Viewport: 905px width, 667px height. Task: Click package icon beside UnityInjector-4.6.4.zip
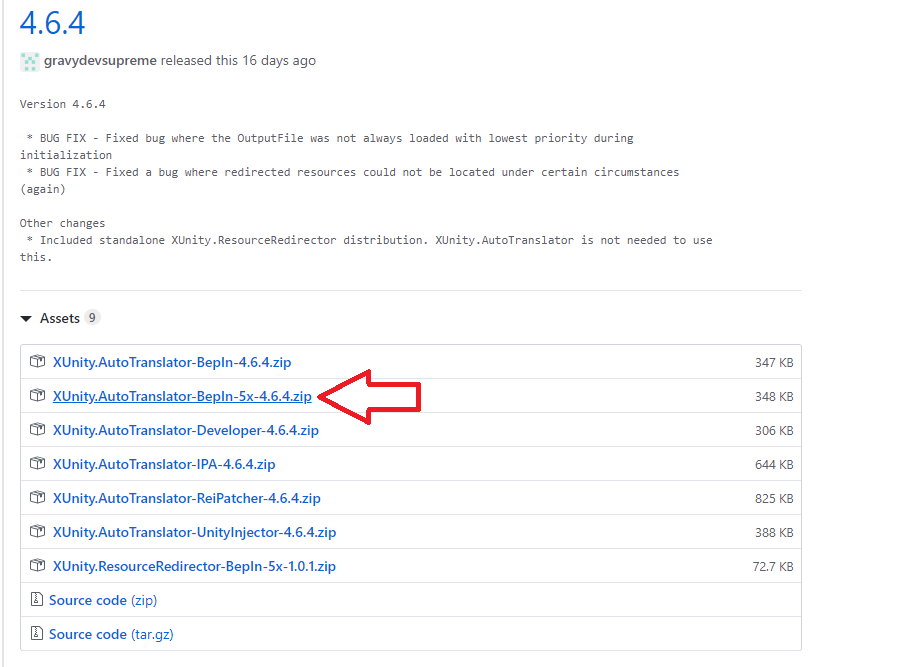point(38,531)
